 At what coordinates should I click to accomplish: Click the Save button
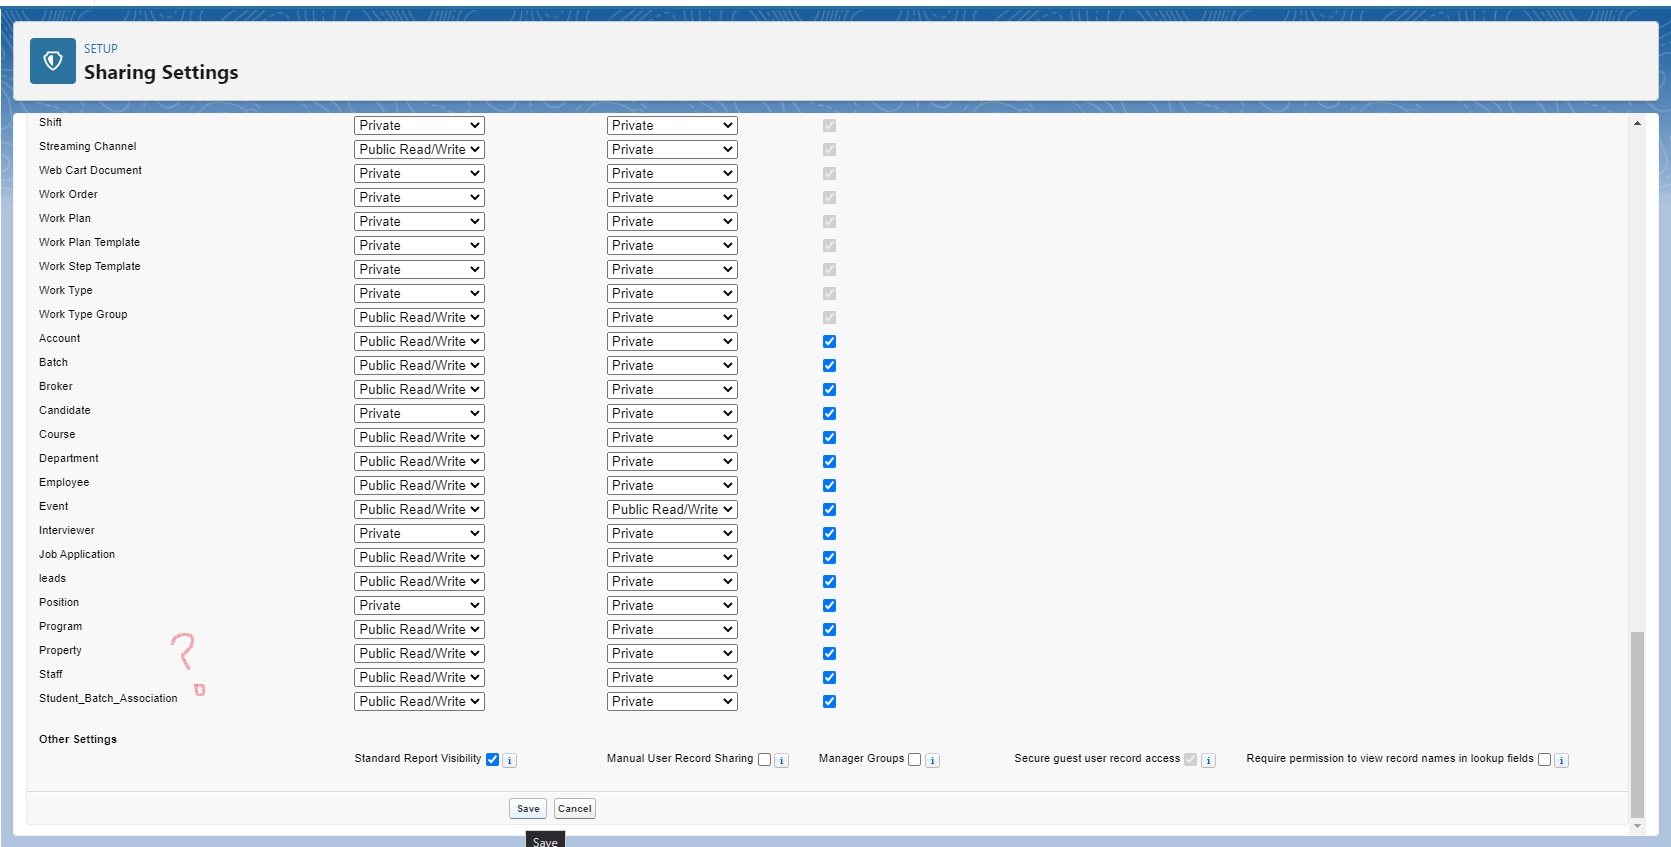point(528,809)
